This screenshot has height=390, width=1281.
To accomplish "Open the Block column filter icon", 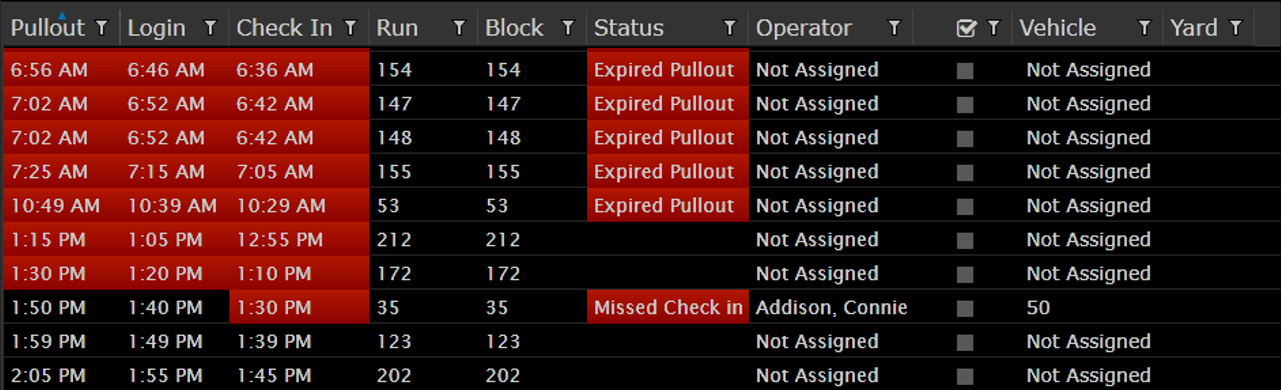I will pyautogui.click(x=568, y=29).
